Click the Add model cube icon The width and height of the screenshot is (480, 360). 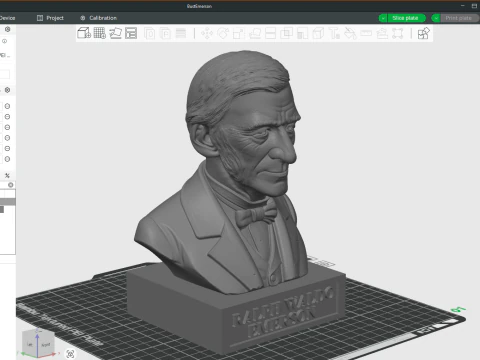point(84,33)
